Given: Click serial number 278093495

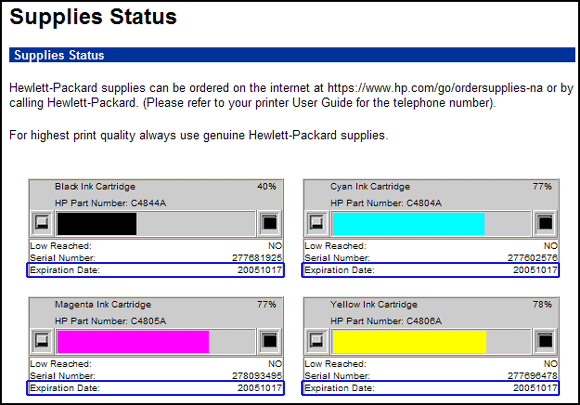Looking at the screenshot, I should pyautogui.click(x=257, y=376).
